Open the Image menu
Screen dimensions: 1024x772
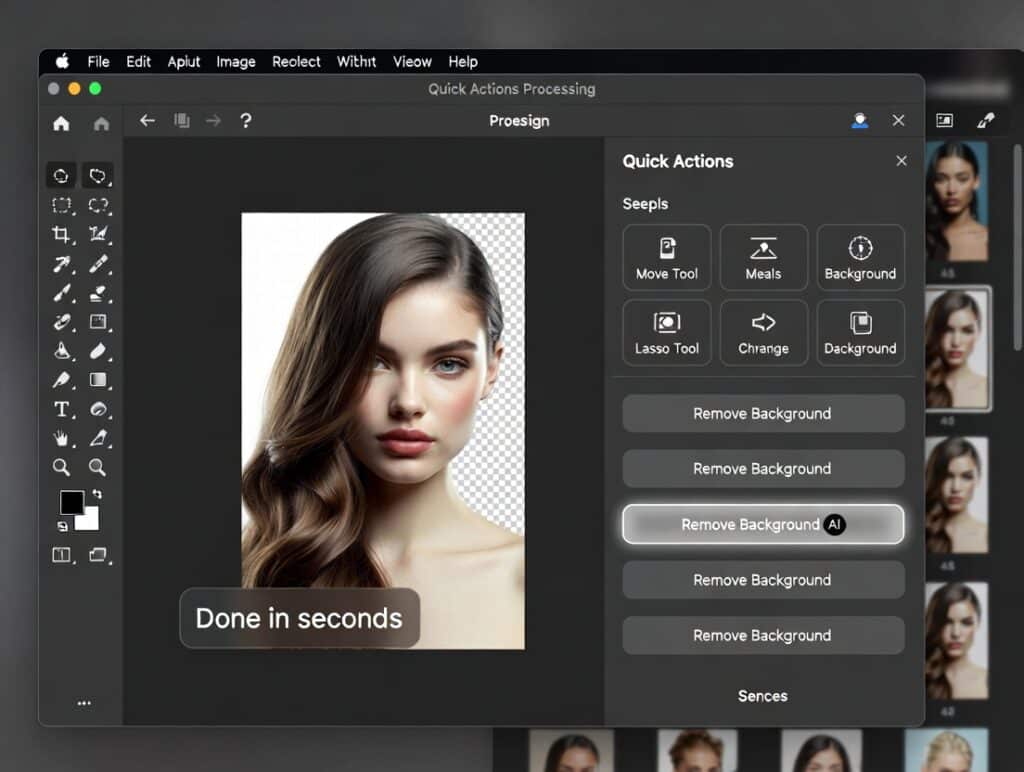tap(236, 61)
